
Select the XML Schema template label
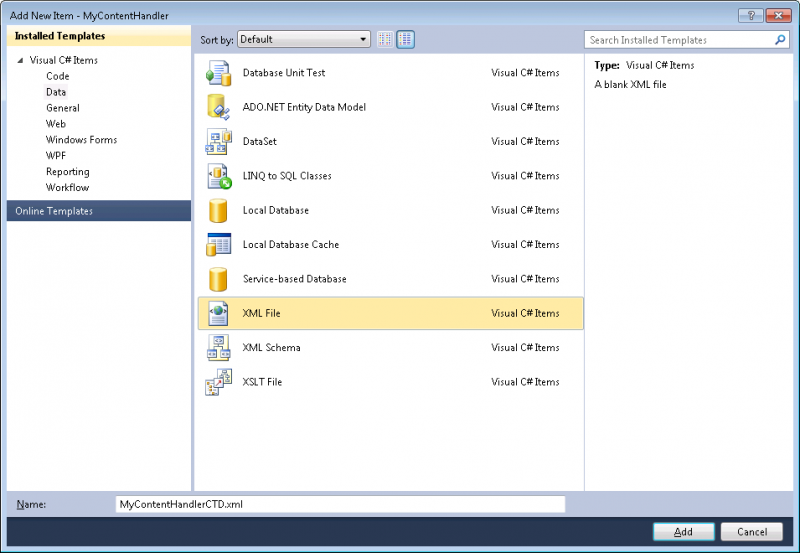click(271, 347)
